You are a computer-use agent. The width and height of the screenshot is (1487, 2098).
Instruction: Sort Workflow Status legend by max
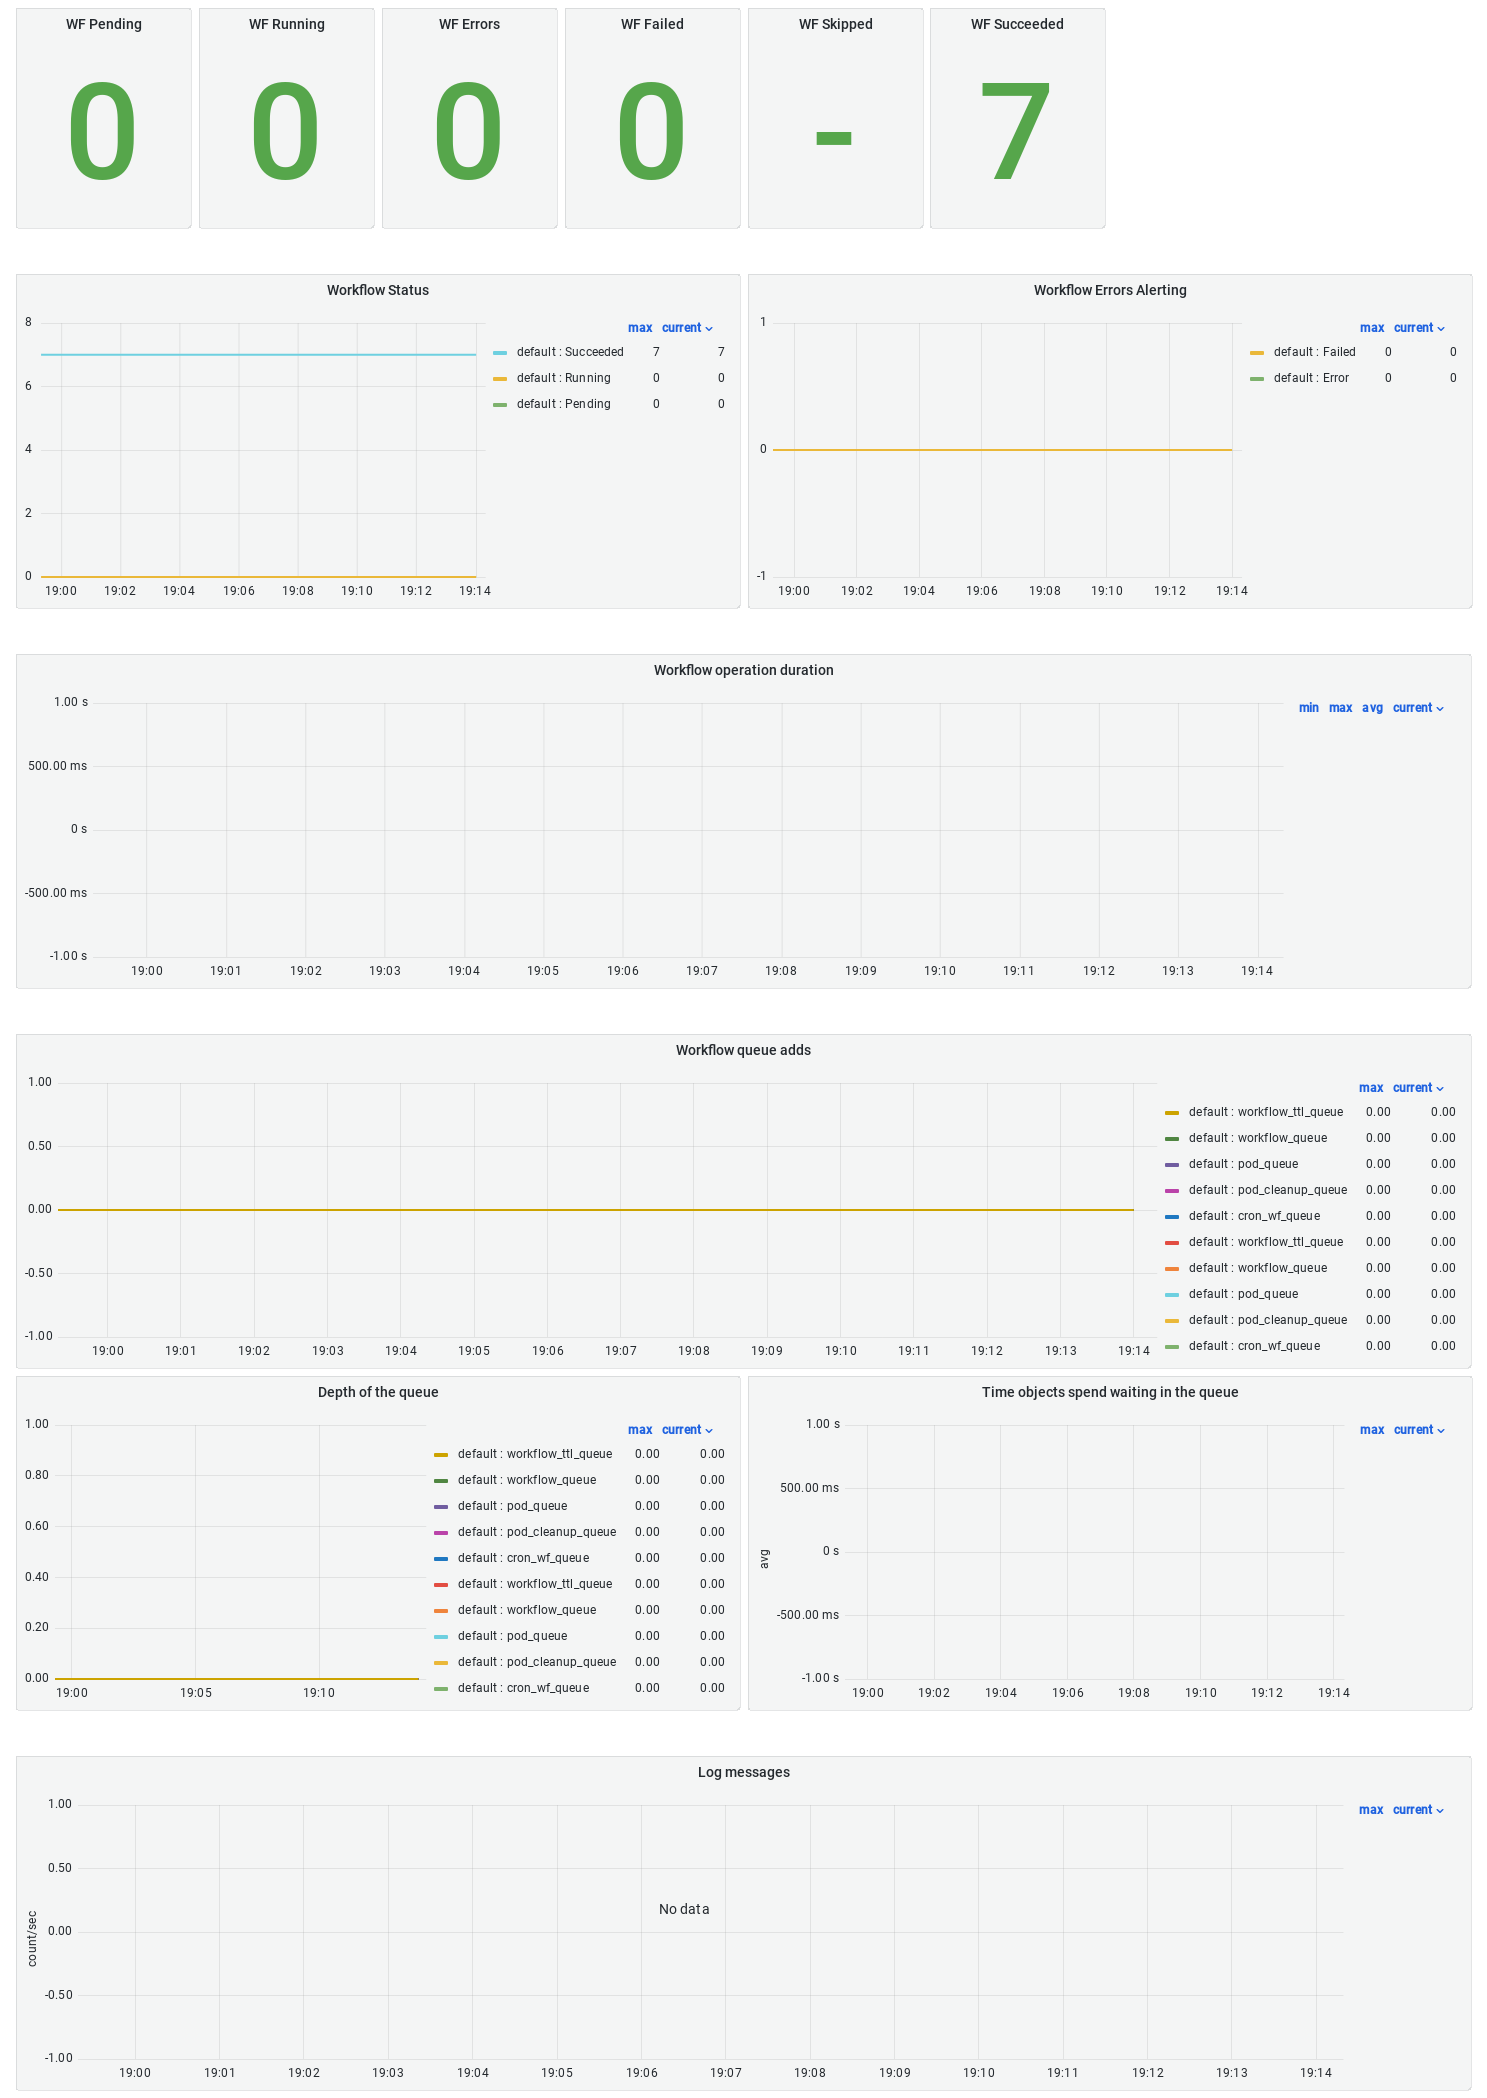pos(640,328)
